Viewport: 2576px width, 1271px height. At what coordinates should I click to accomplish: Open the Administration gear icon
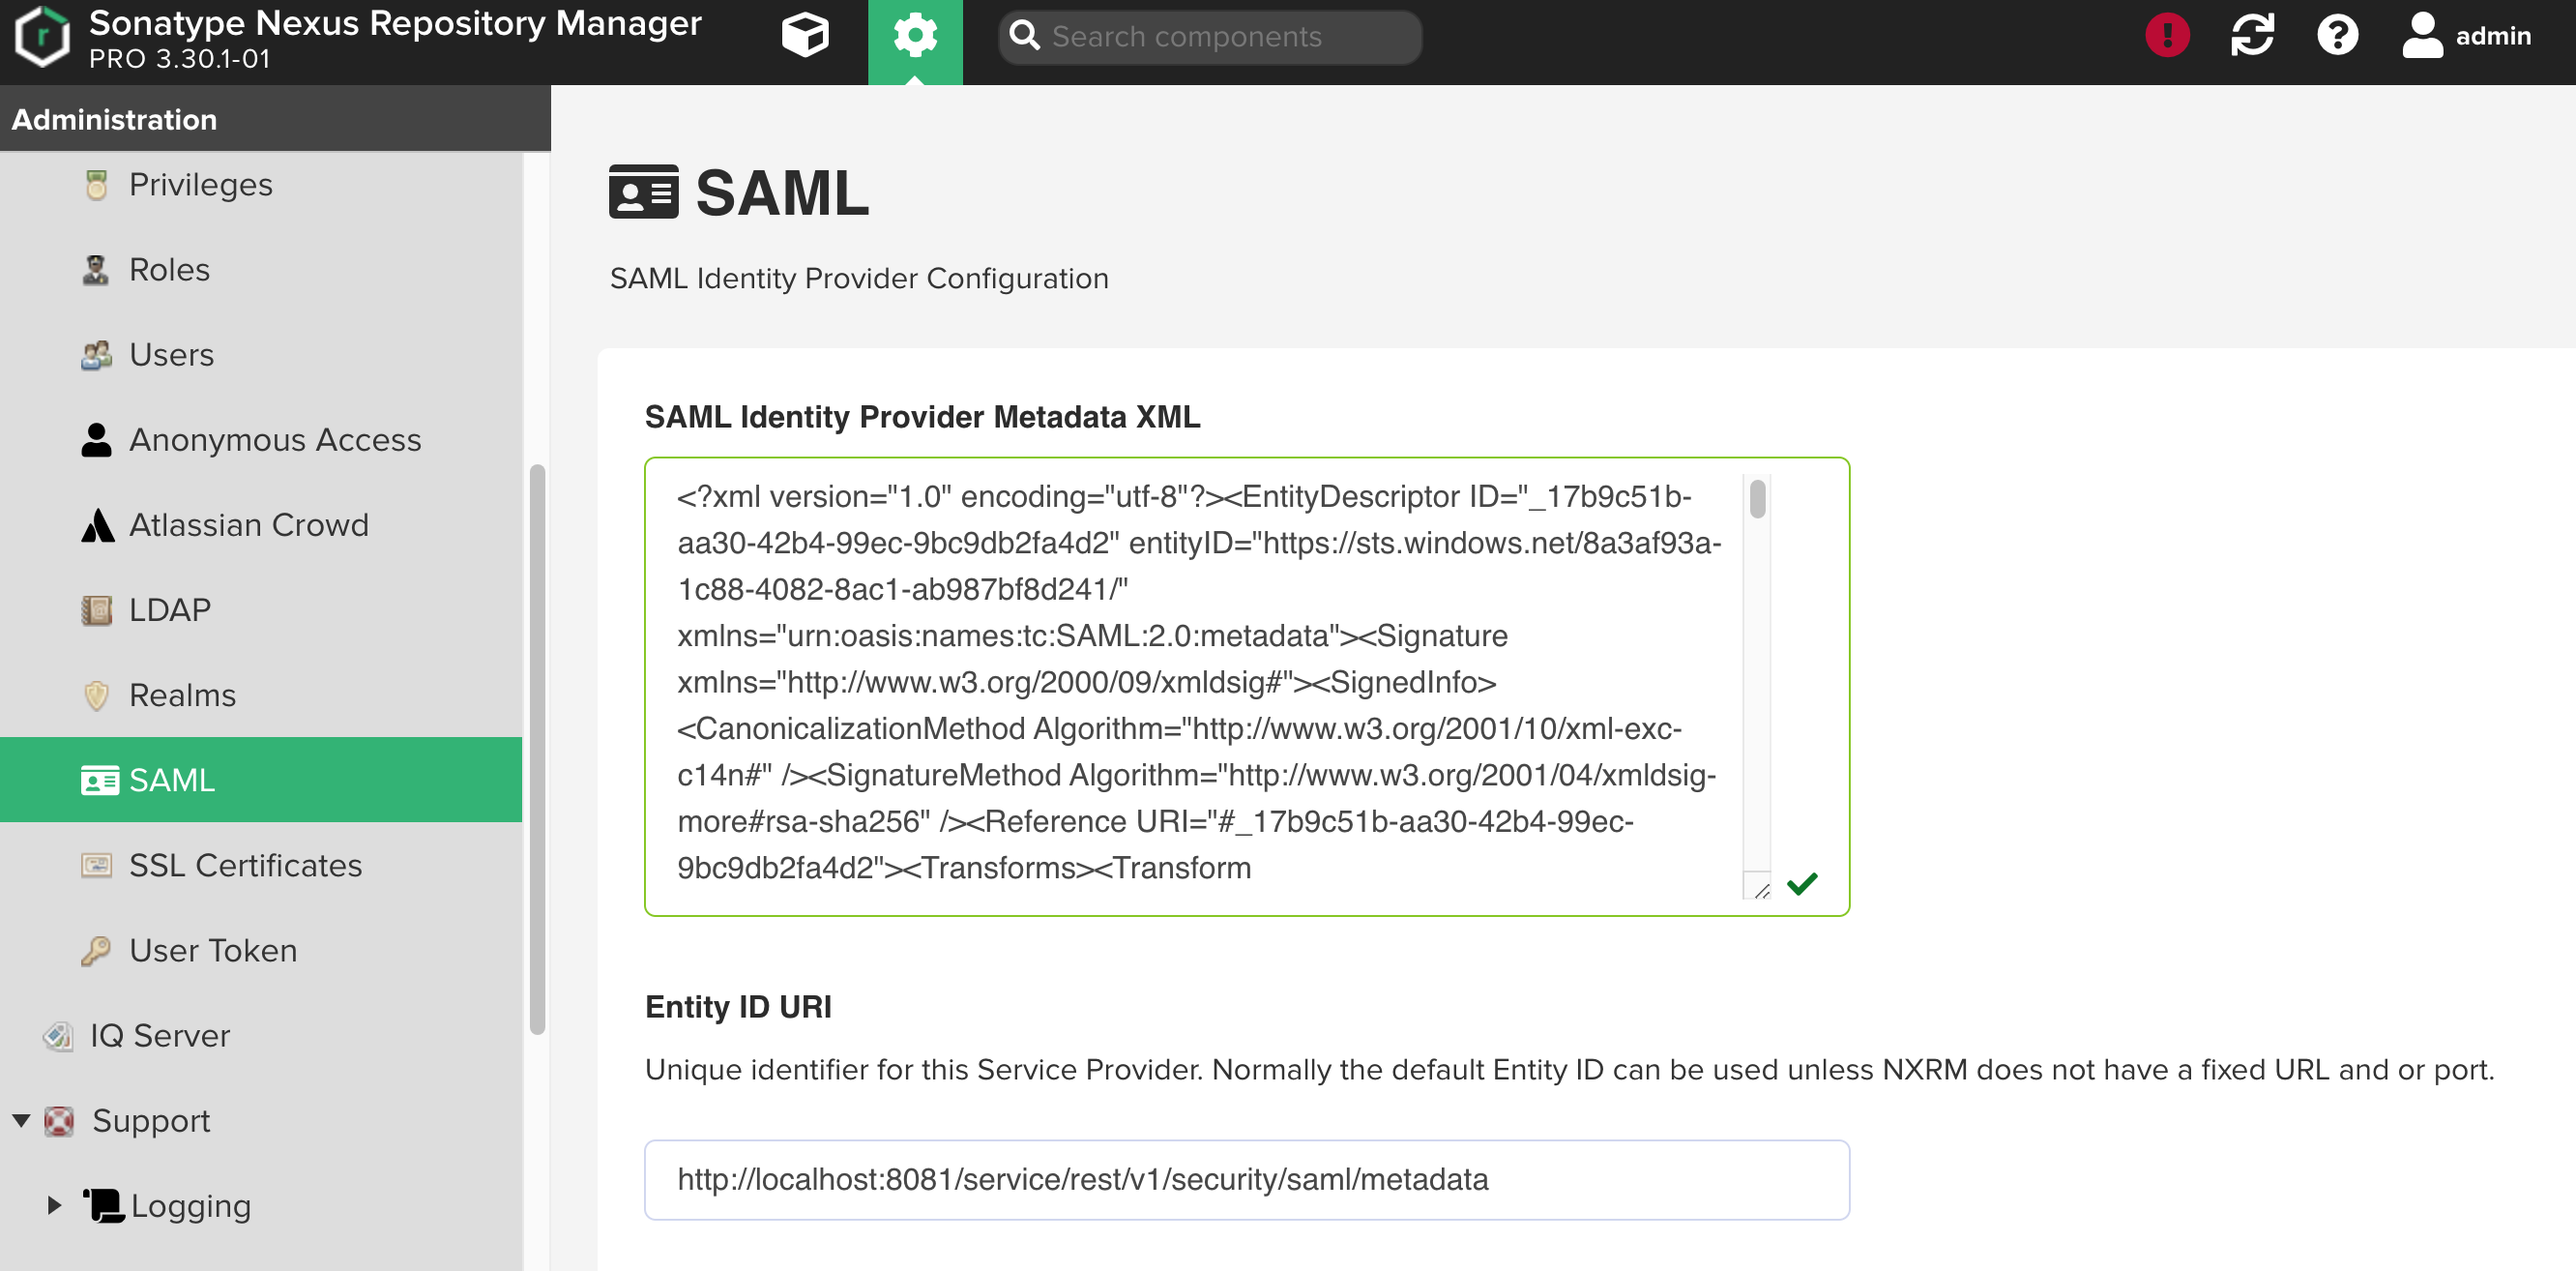tap(914, 36)
